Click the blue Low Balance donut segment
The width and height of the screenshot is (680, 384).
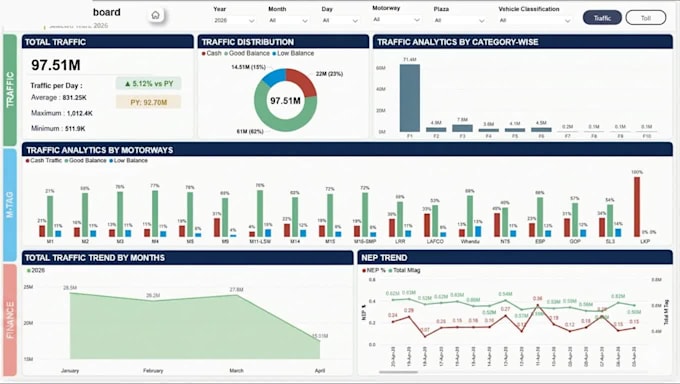pos(273,77)
